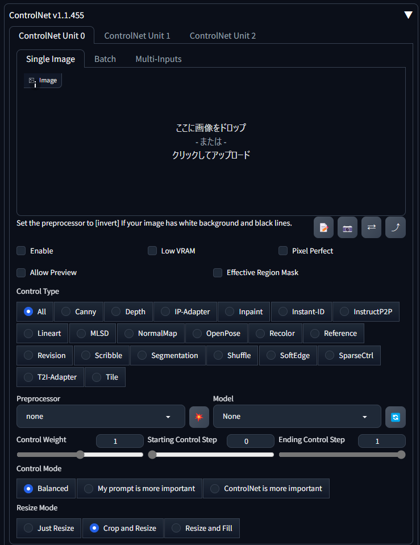Select the All control type
420x545 pixels.
[x=35, y=312]
